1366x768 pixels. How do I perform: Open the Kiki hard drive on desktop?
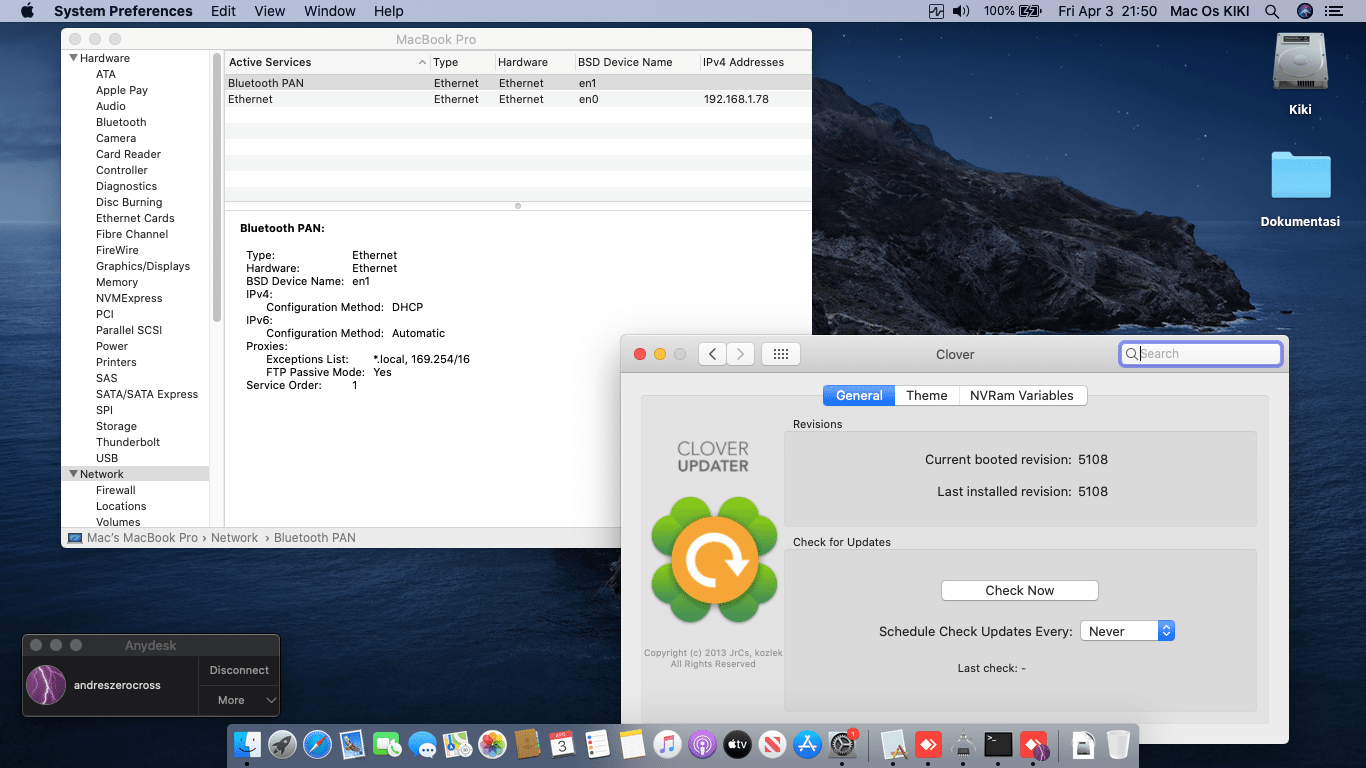[x=1299, y=63]
